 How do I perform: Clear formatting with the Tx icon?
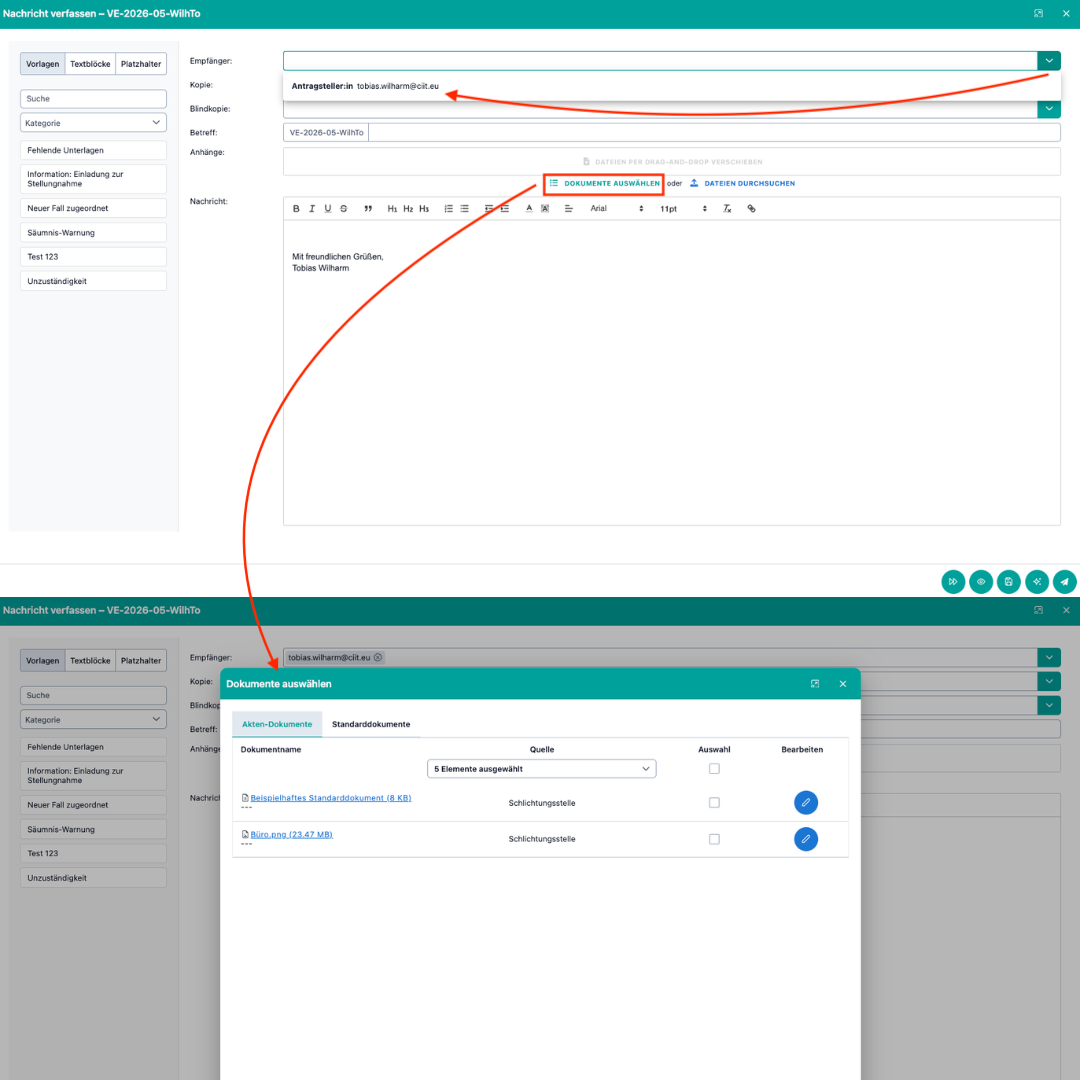pyautogui.click(x=727, y=209)
